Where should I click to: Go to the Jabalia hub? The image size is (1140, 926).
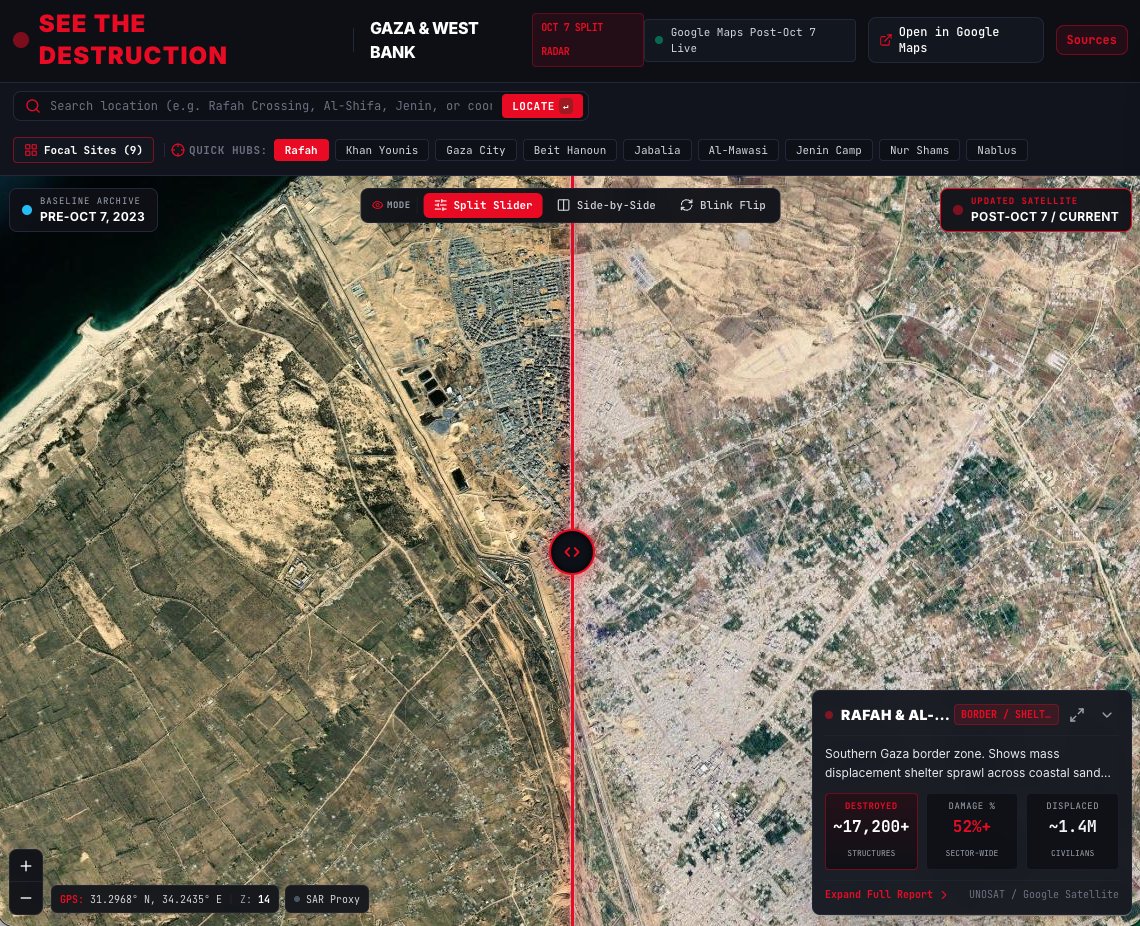(657, 150)
